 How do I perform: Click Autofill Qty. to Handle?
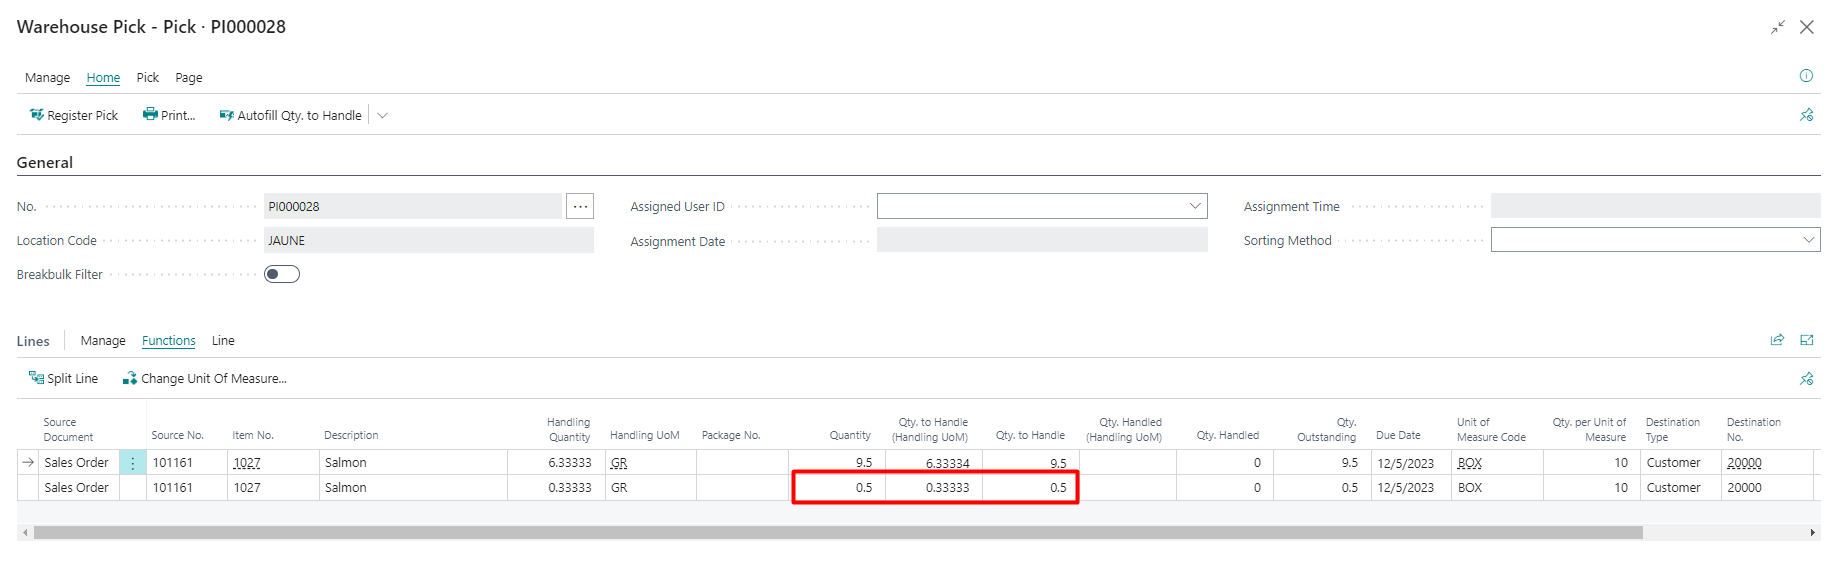(291, 115)
